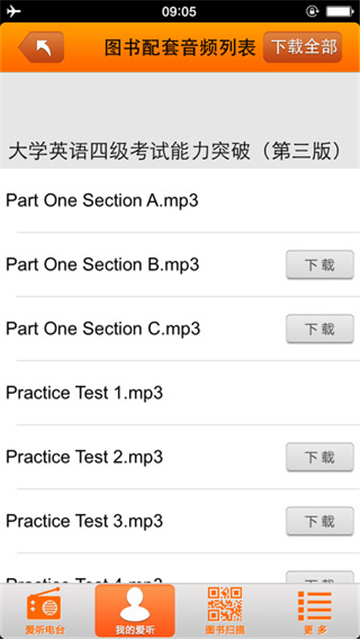Select Part One Section A.mp3 row
Image resolution: width=360 pixels, height=639 pixels.
[180, 201]
